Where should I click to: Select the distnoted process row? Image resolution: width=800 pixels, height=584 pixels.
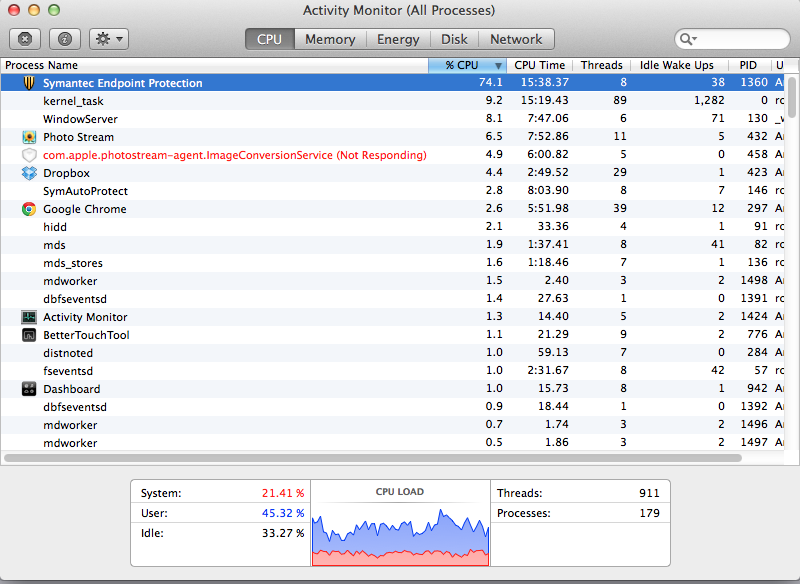click(x=393, y=353)
